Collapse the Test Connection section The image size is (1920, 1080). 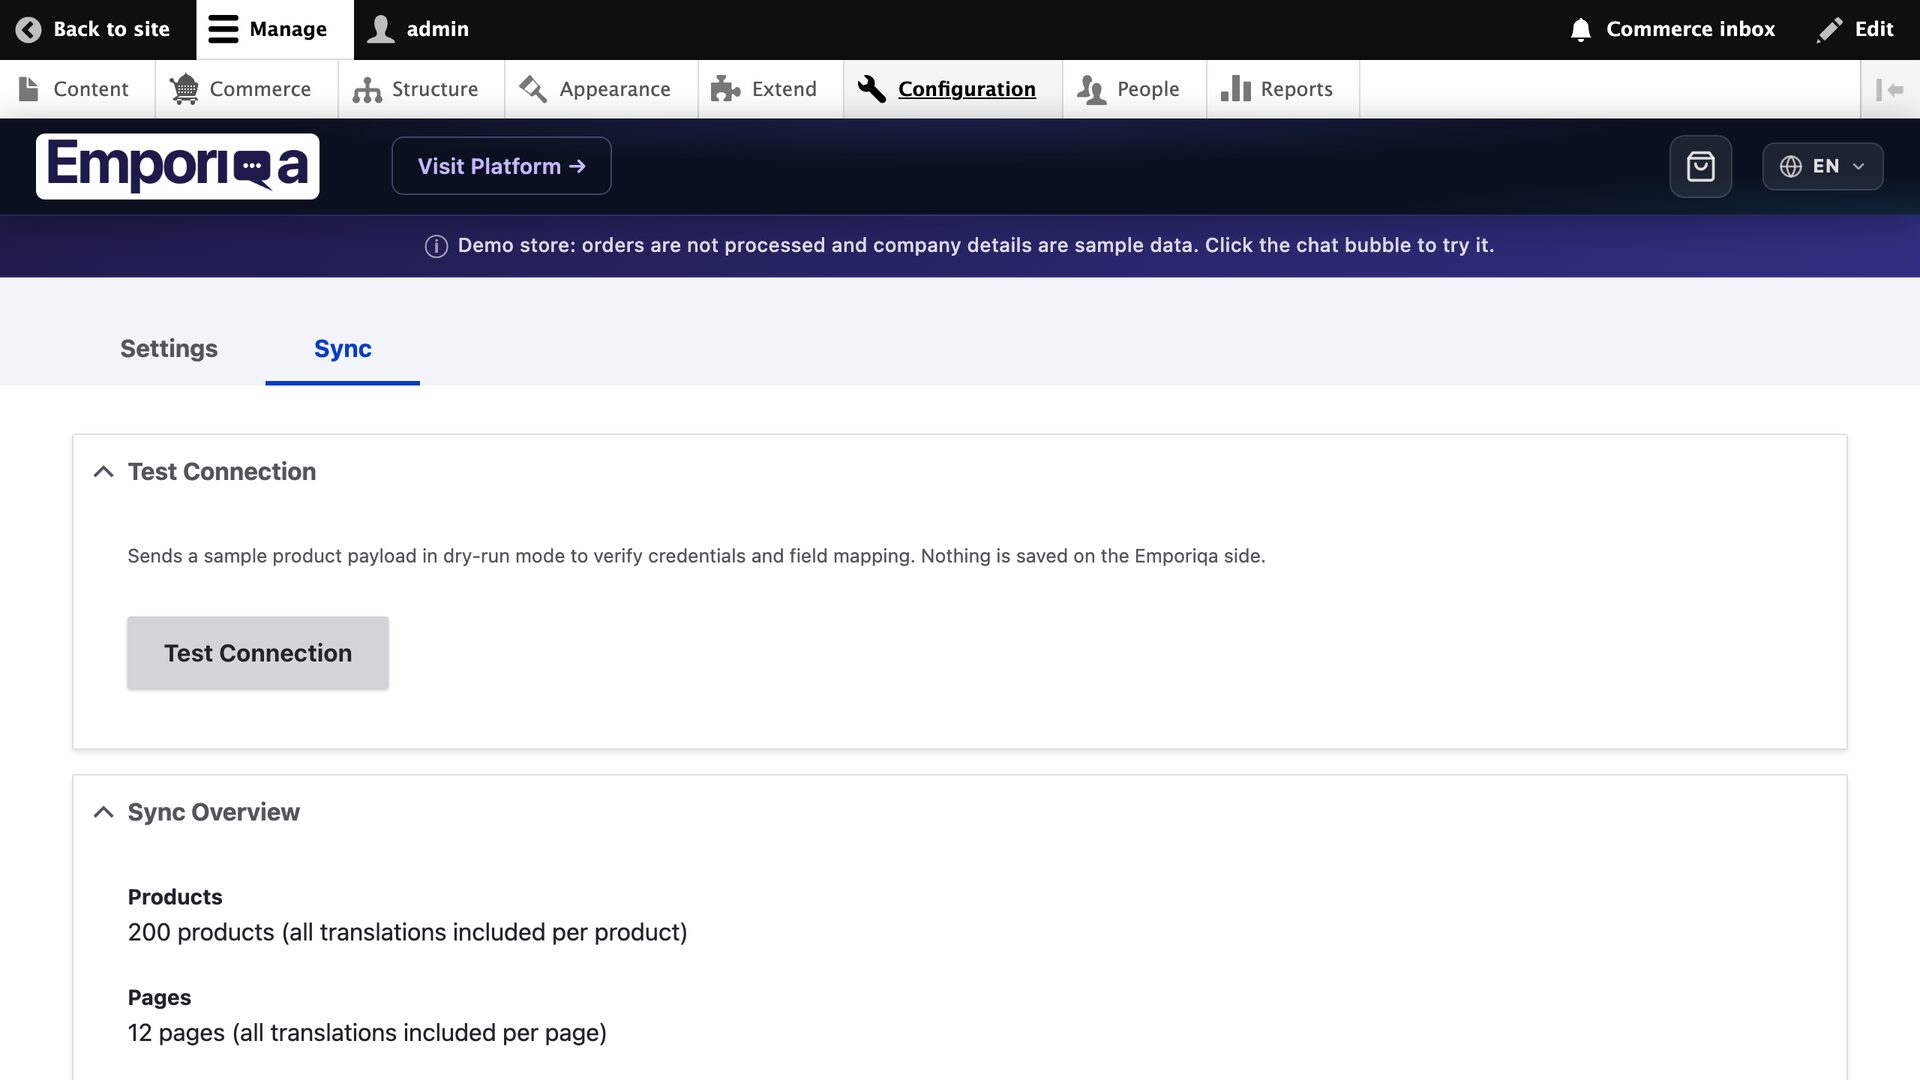[x=221, y=471]
